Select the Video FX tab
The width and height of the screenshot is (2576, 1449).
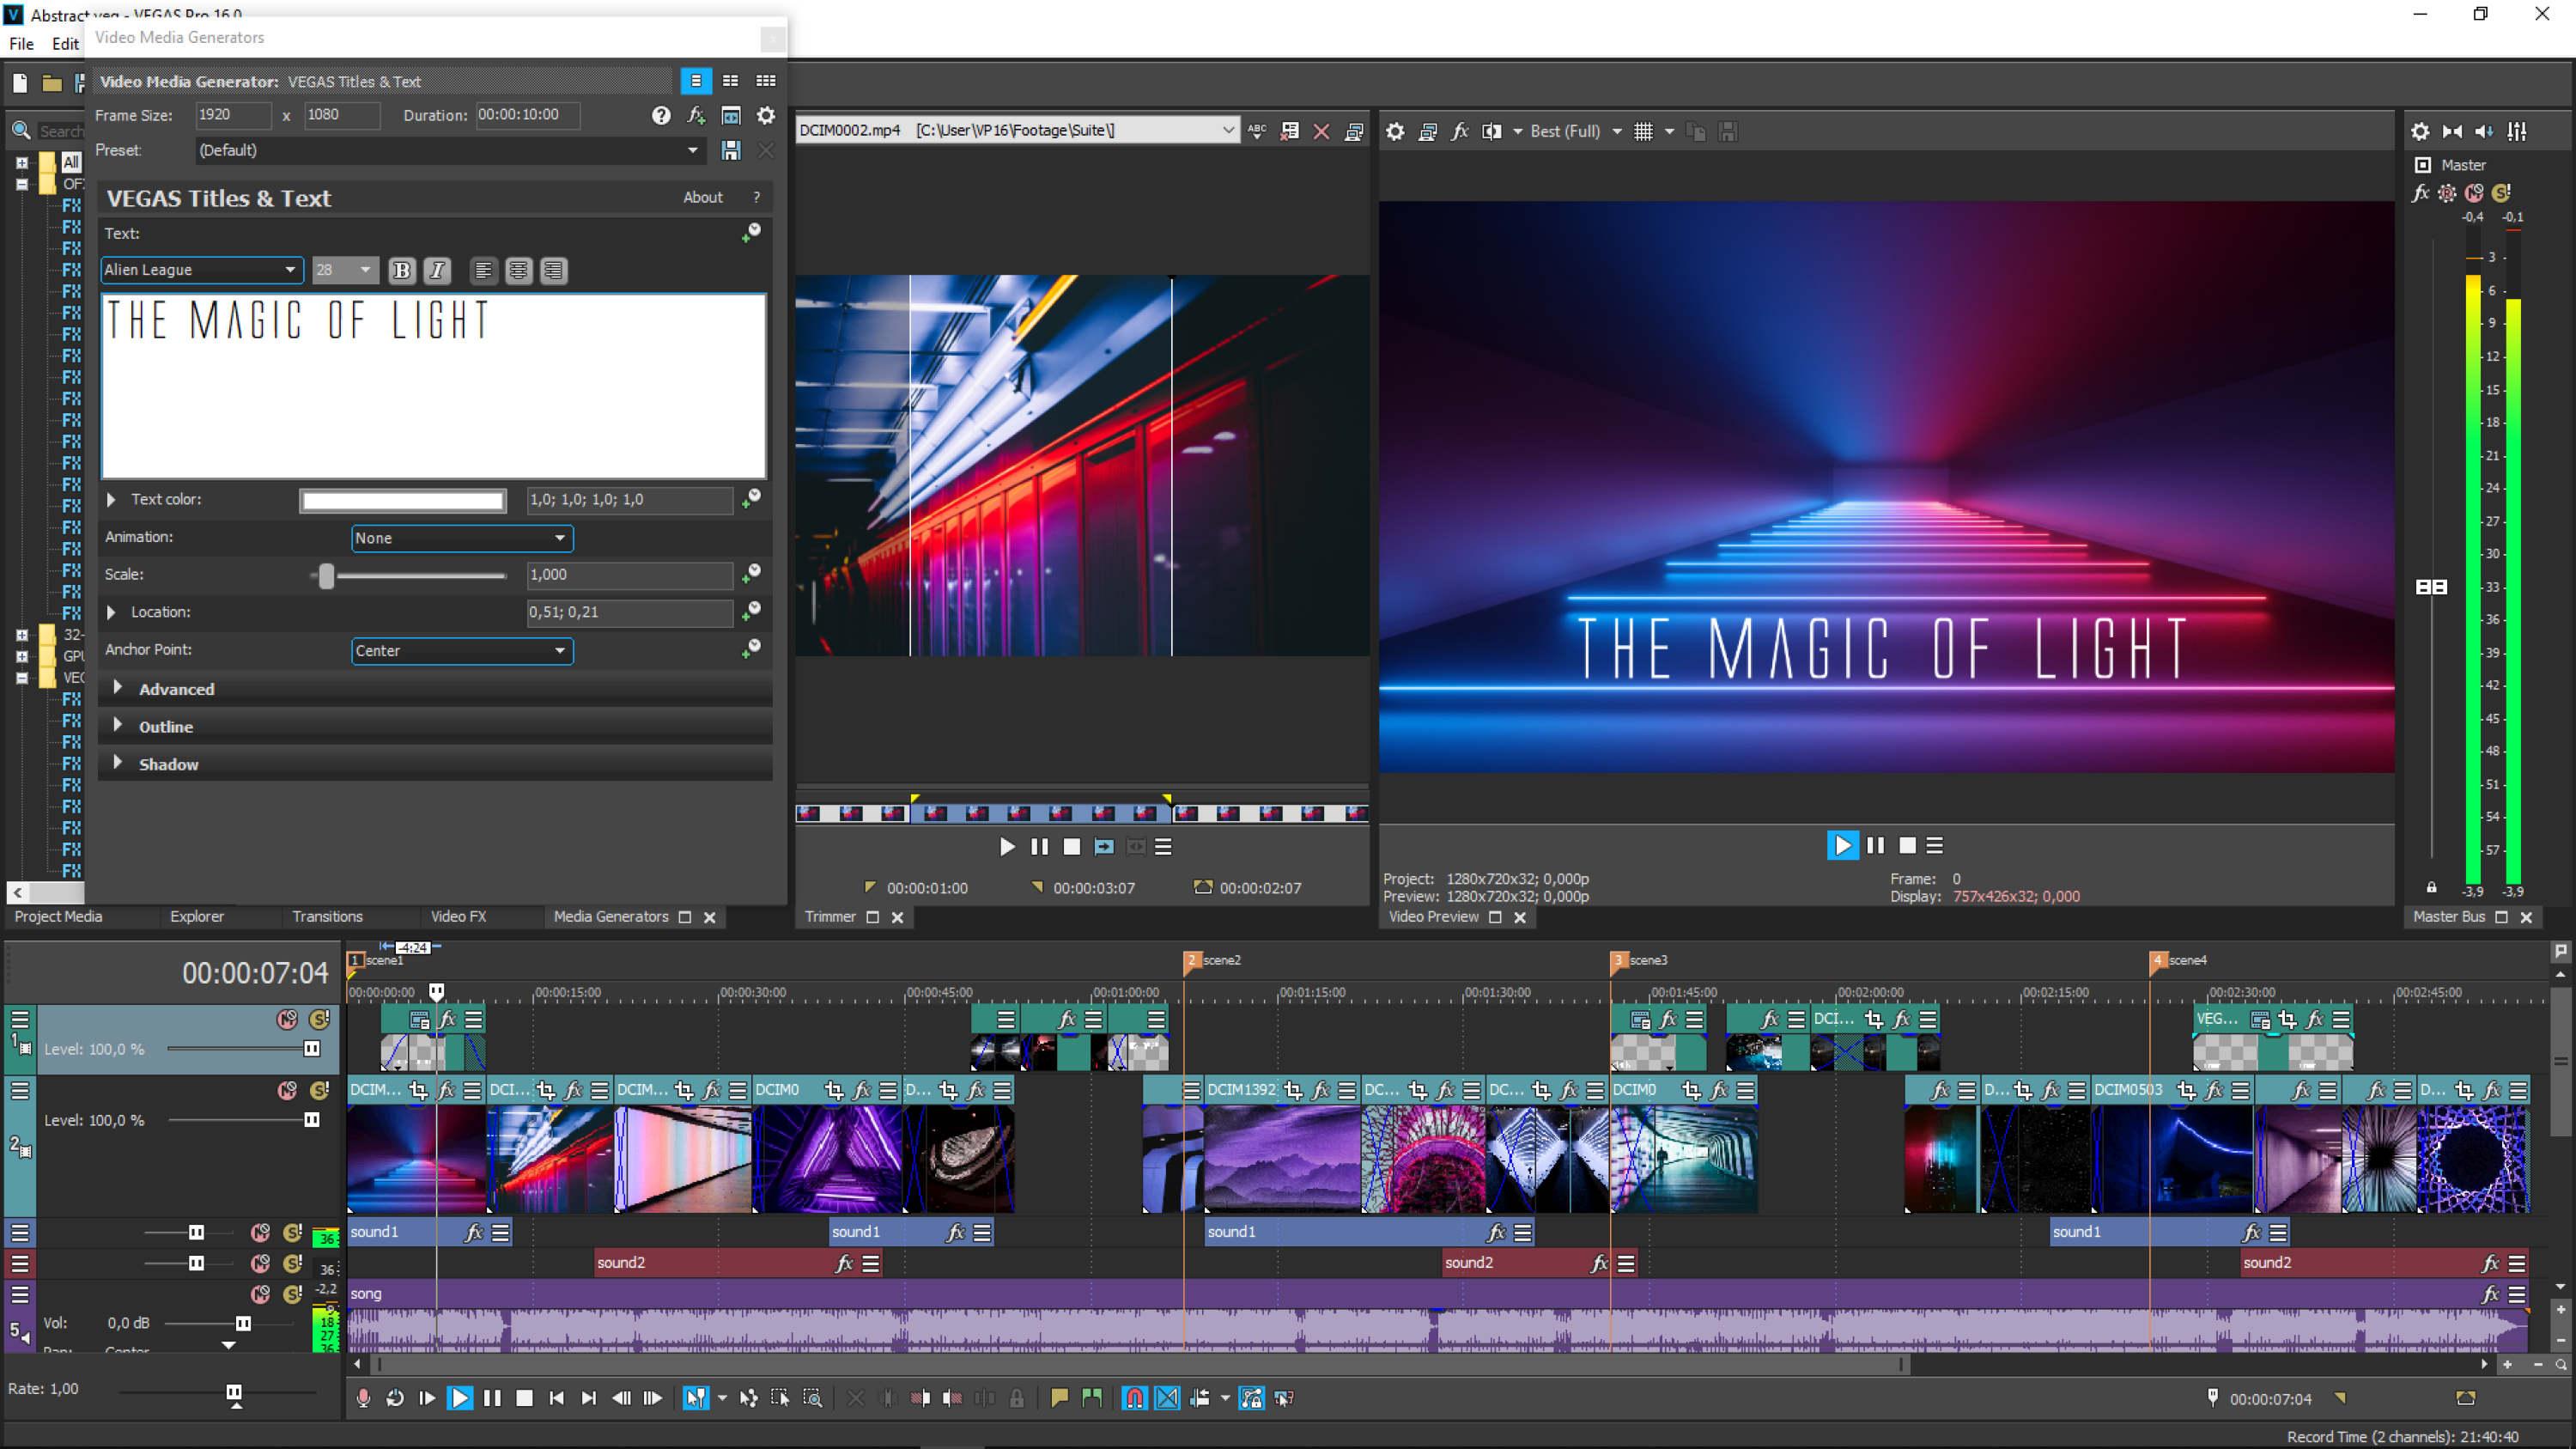[457, 916]
